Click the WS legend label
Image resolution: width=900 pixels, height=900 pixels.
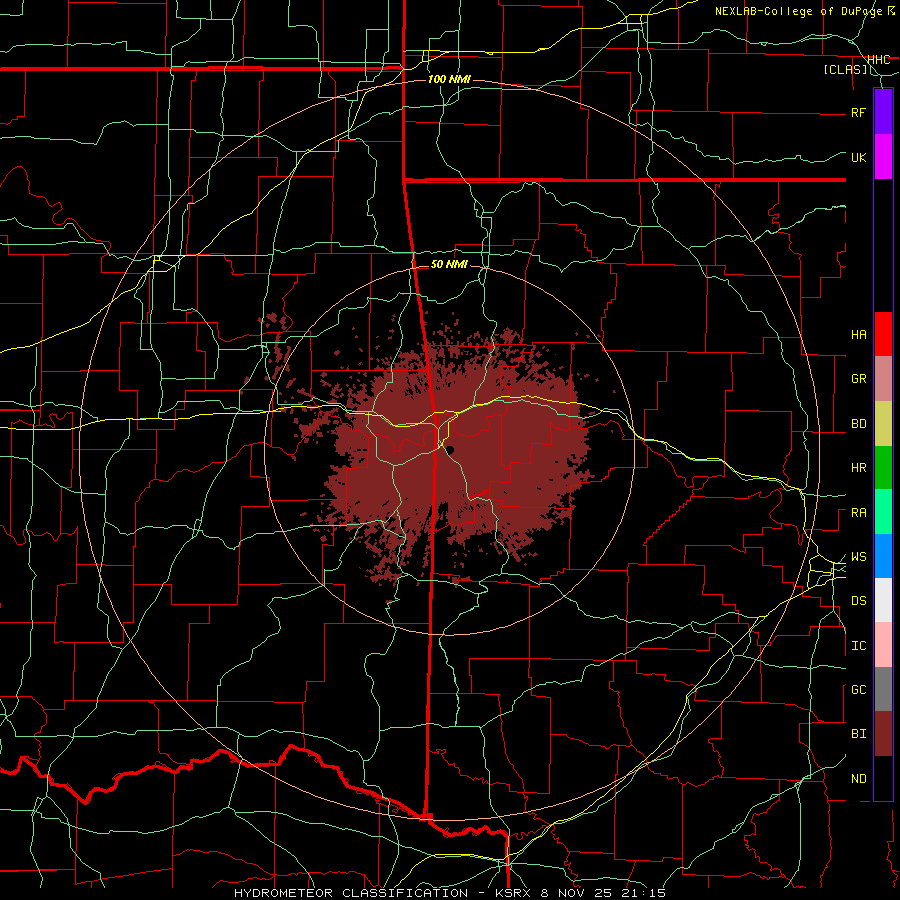[x=858, y=557]
